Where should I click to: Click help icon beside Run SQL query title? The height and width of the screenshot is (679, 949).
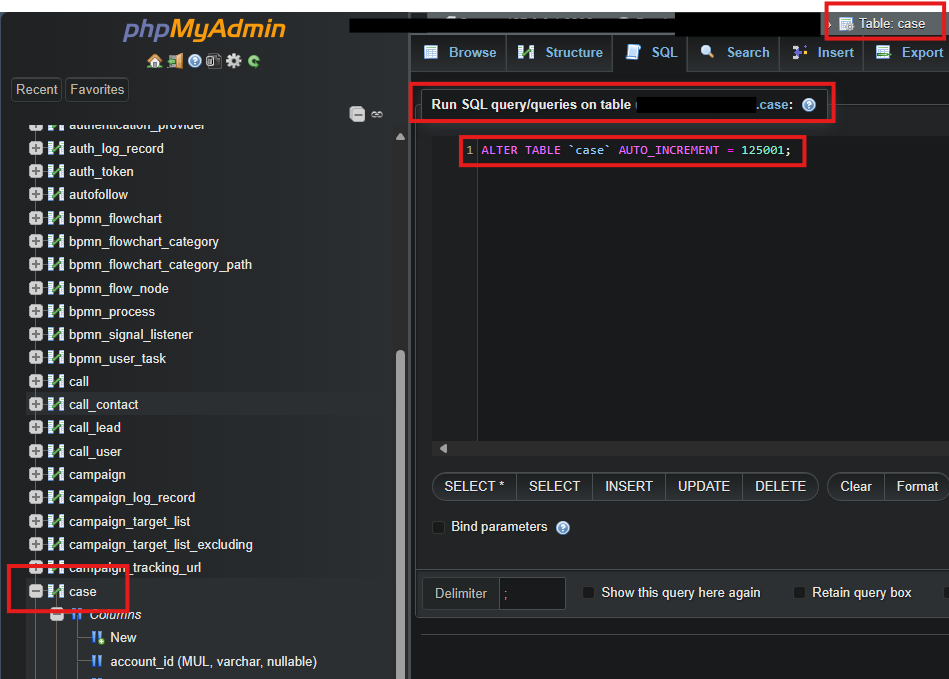click(x=808, y=105)
